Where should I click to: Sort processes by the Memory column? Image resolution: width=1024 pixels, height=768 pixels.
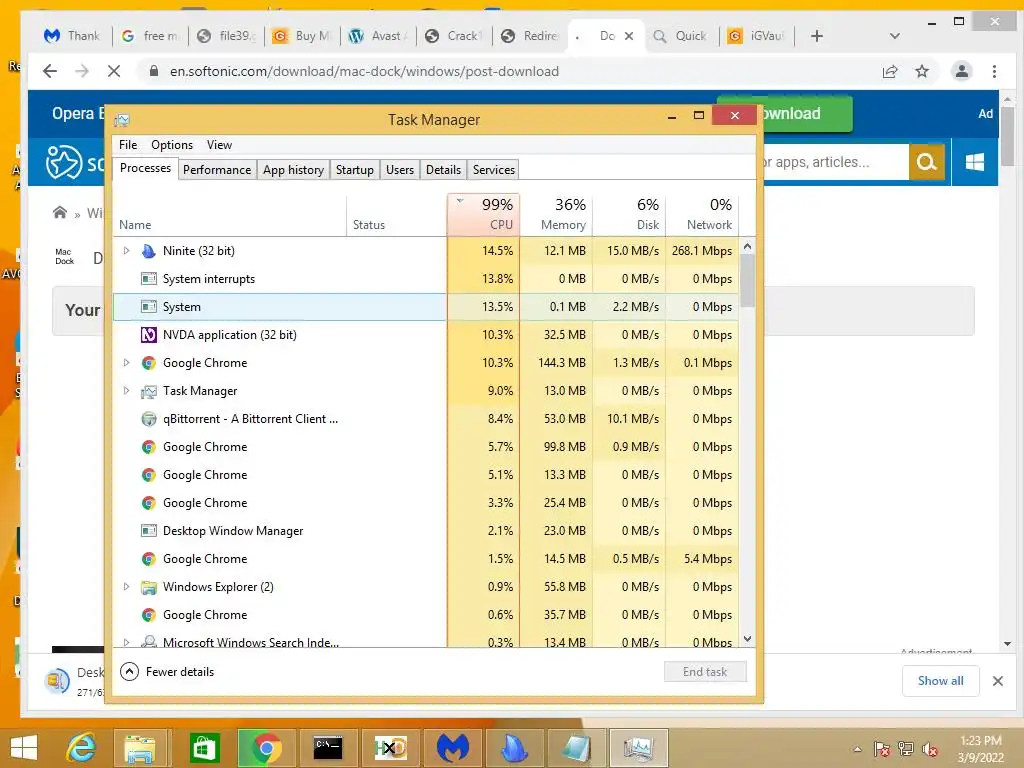click(556, 214)
